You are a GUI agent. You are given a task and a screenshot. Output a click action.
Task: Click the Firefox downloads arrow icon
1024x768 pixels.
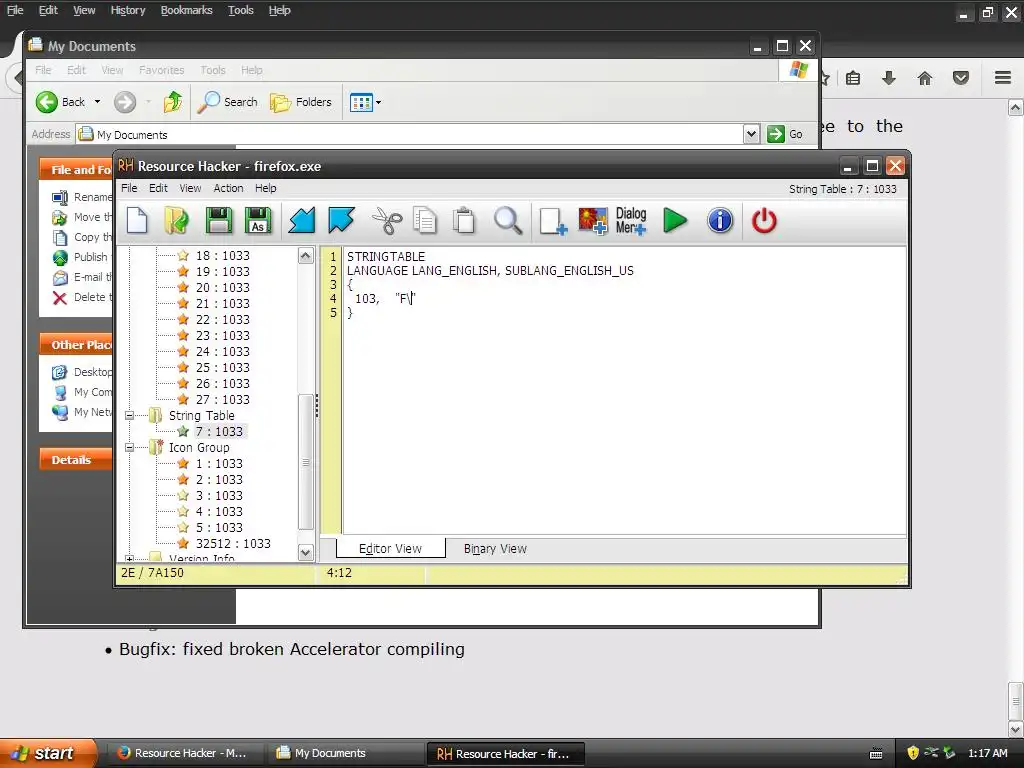889,78
